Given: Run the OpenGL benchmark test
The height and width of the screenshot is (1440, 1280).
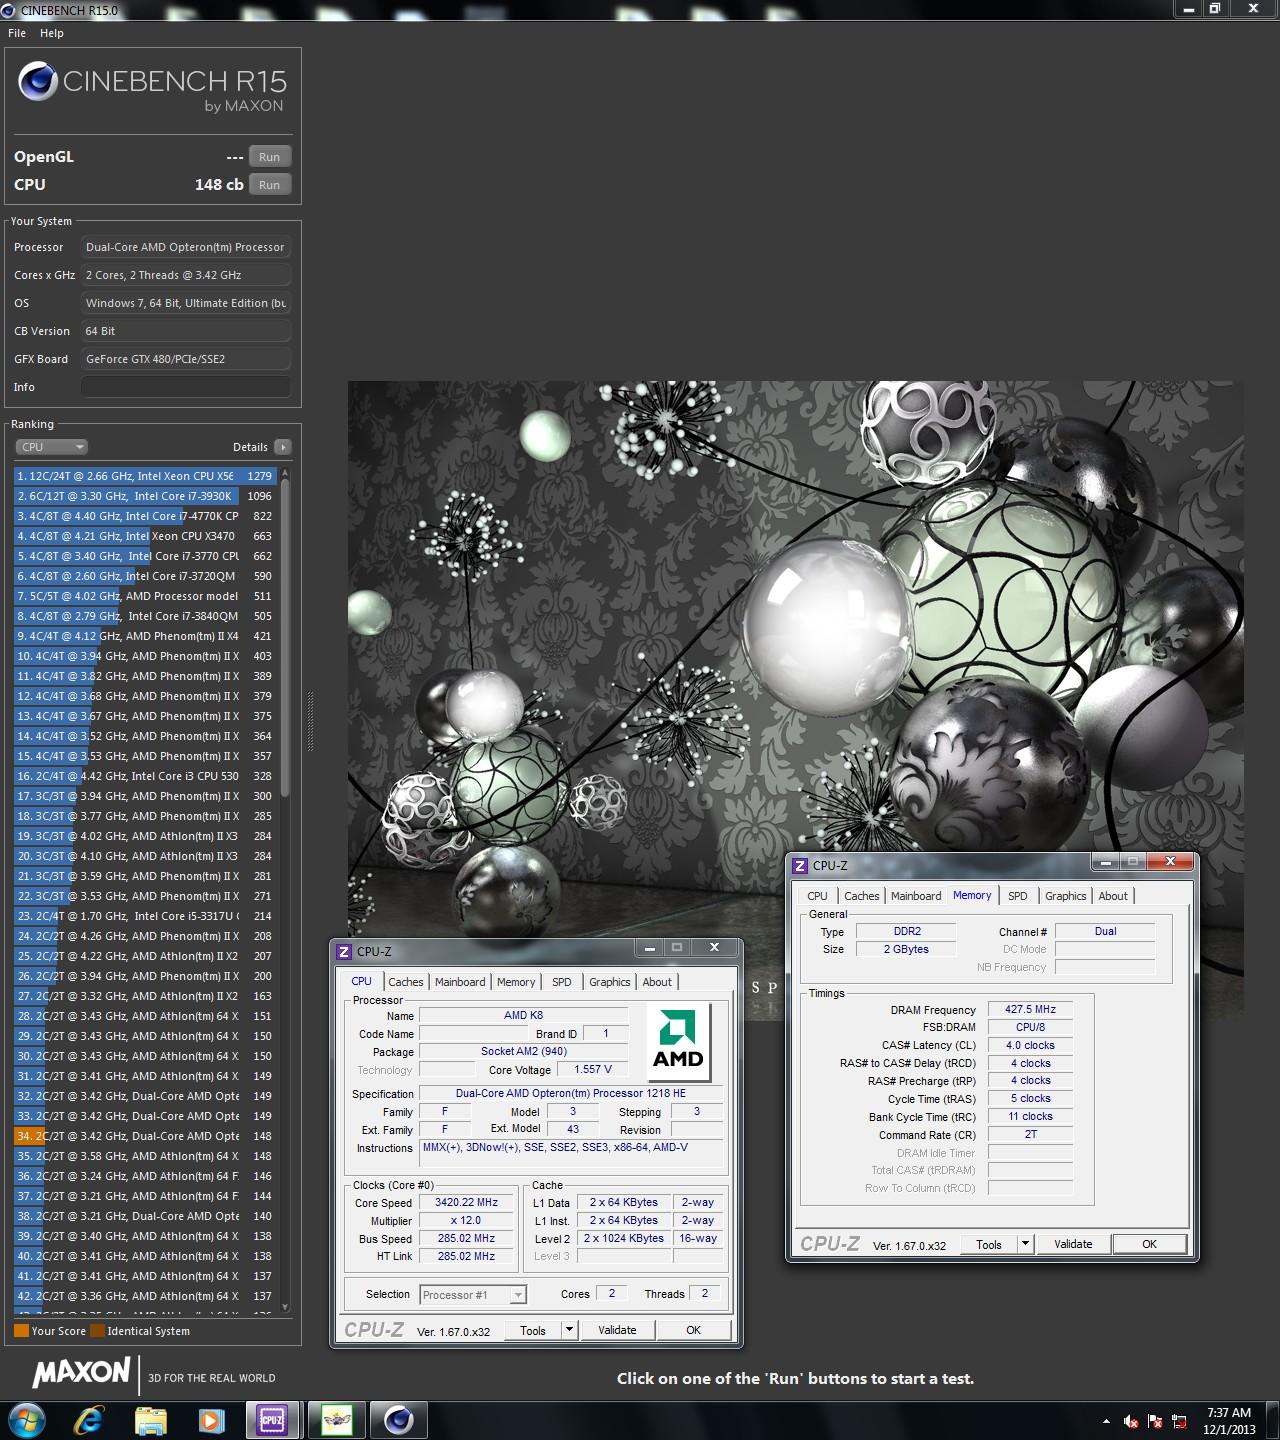Looking at the screenshot, I should [x=270, y=157].
